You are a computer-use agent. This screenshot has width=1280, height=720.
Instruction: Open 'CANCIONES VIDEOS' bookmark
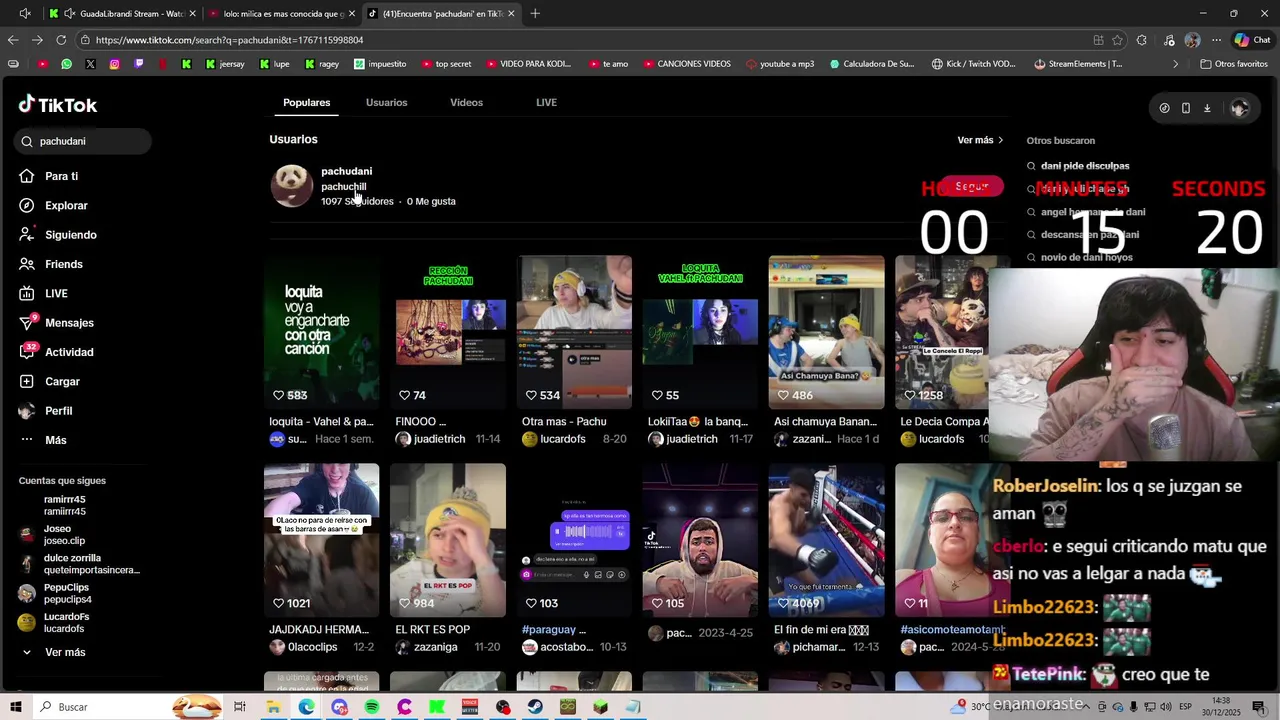[686, 64]
